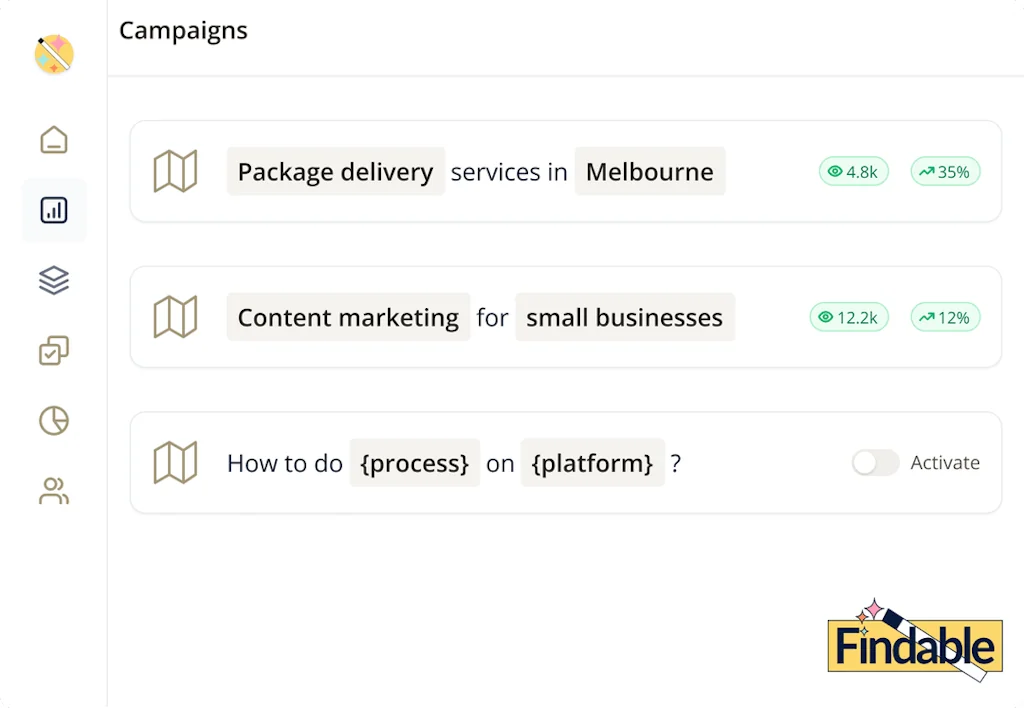Select the {platform} placeholder field
Viewport: 1024px width, 708px height.
[x=592, y=463]
